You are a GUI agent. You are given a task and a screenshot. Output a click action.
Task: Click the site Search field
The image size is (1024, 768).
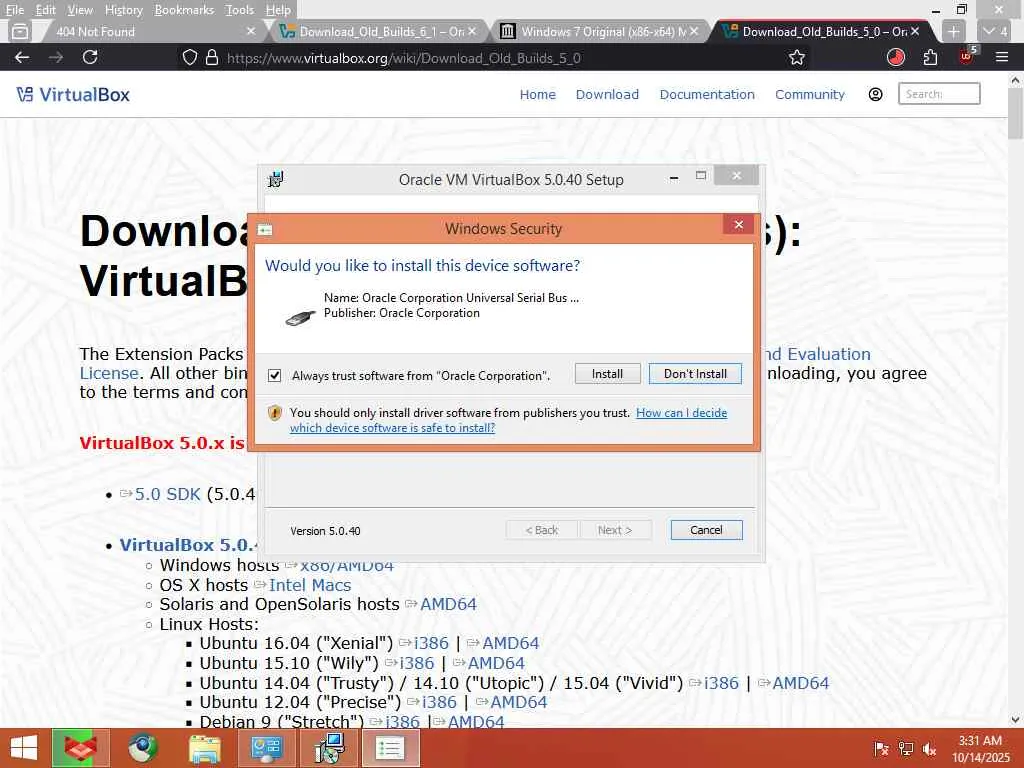pos(938,94)
